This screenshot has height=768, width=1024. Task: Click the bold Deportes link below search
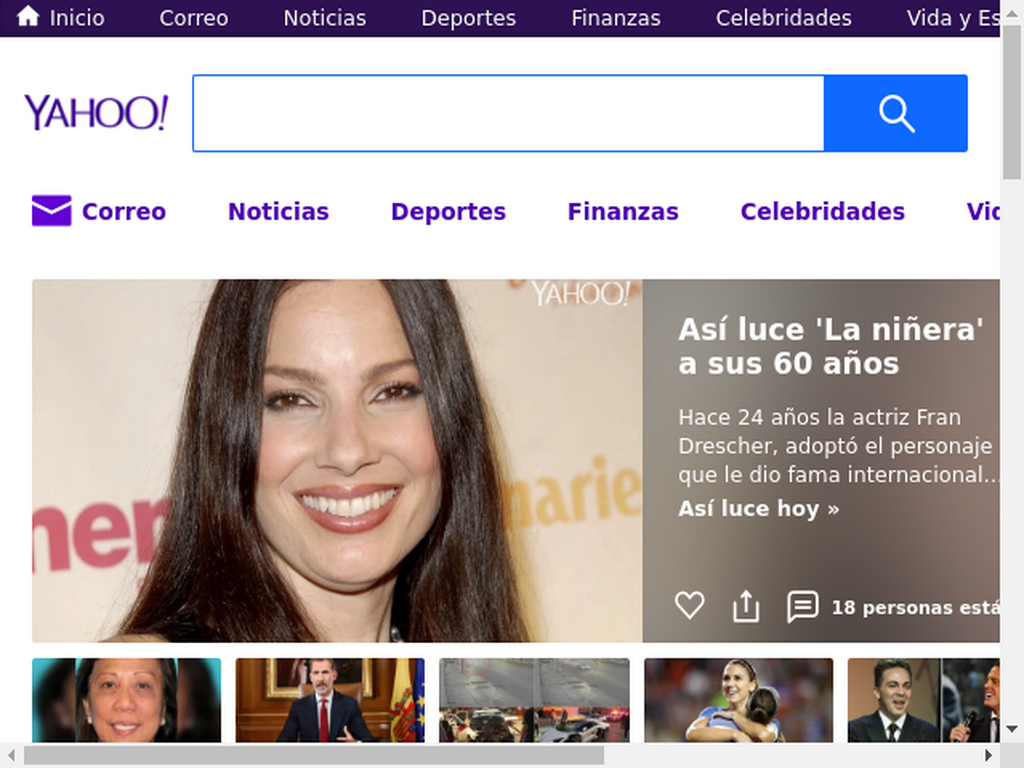(x=448, y=212)
